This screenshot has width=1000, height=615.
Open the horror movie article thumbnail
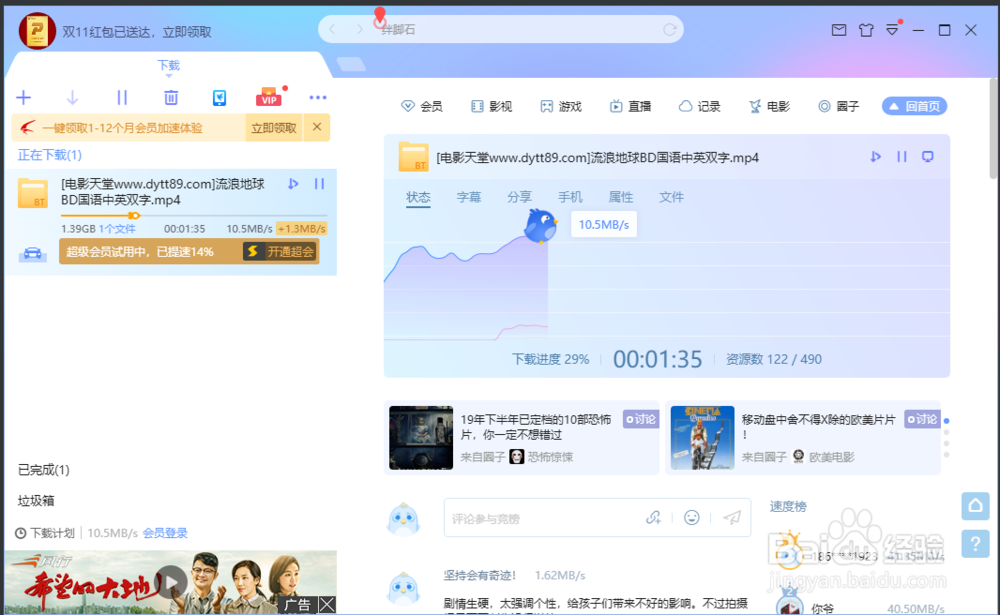pyautogui.click(x=421, y=438)
